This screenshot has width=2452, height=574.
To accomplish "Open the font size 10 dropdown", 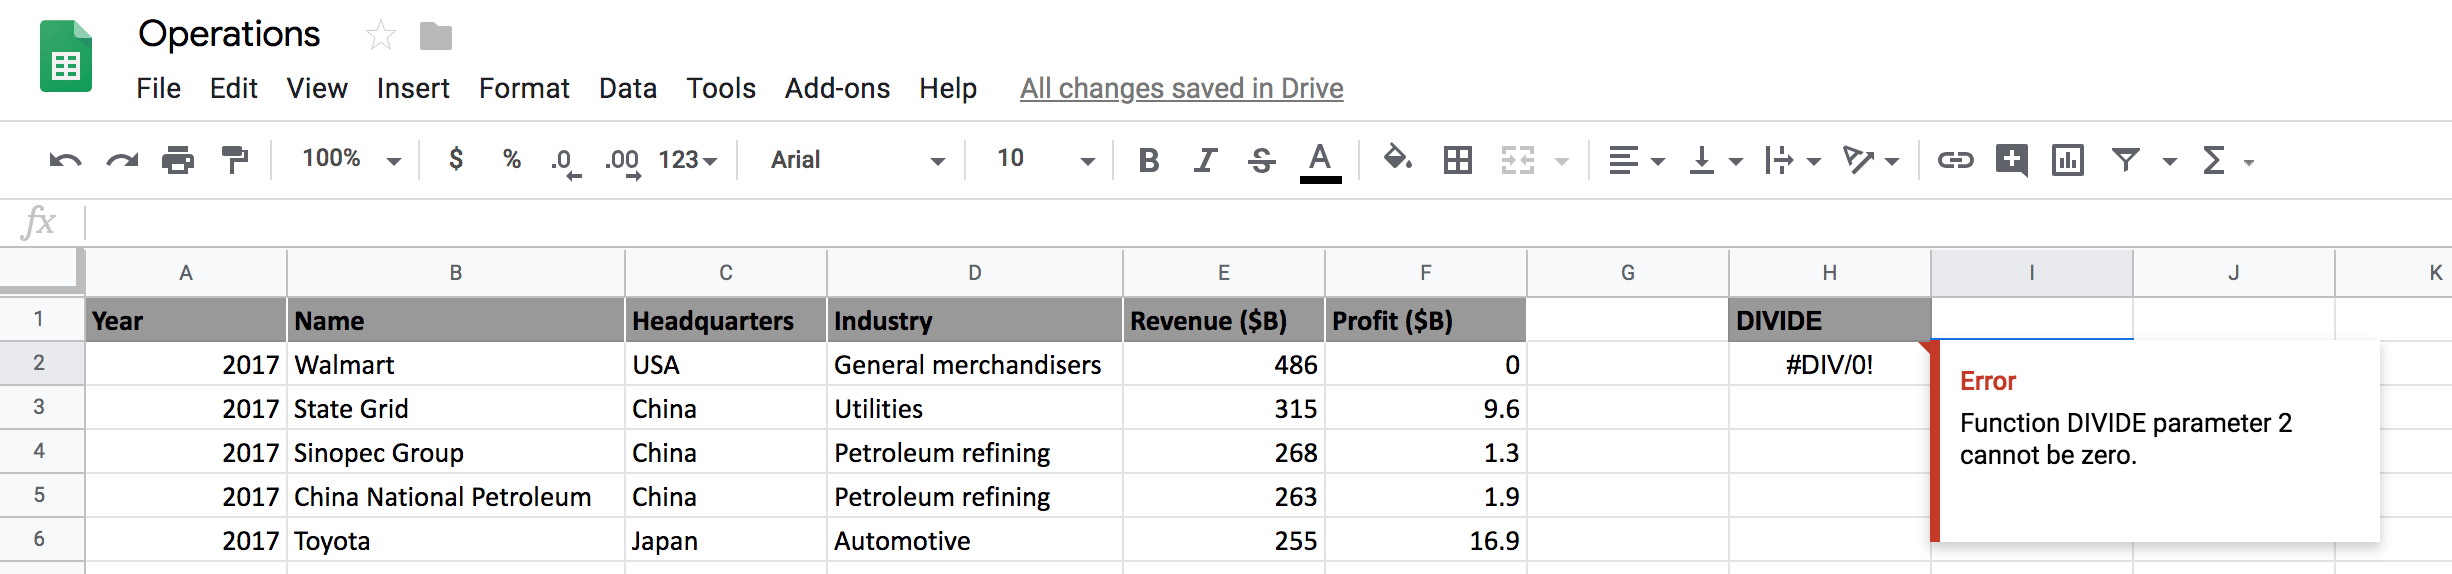I will point(1045,159).
